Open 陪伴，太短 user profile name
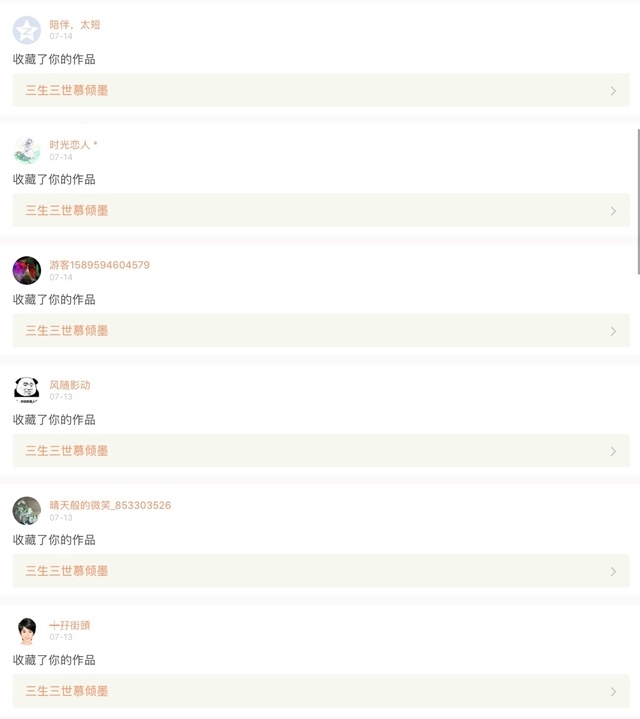640x719 pixels. pyautogui.click(x=75, y=24)
